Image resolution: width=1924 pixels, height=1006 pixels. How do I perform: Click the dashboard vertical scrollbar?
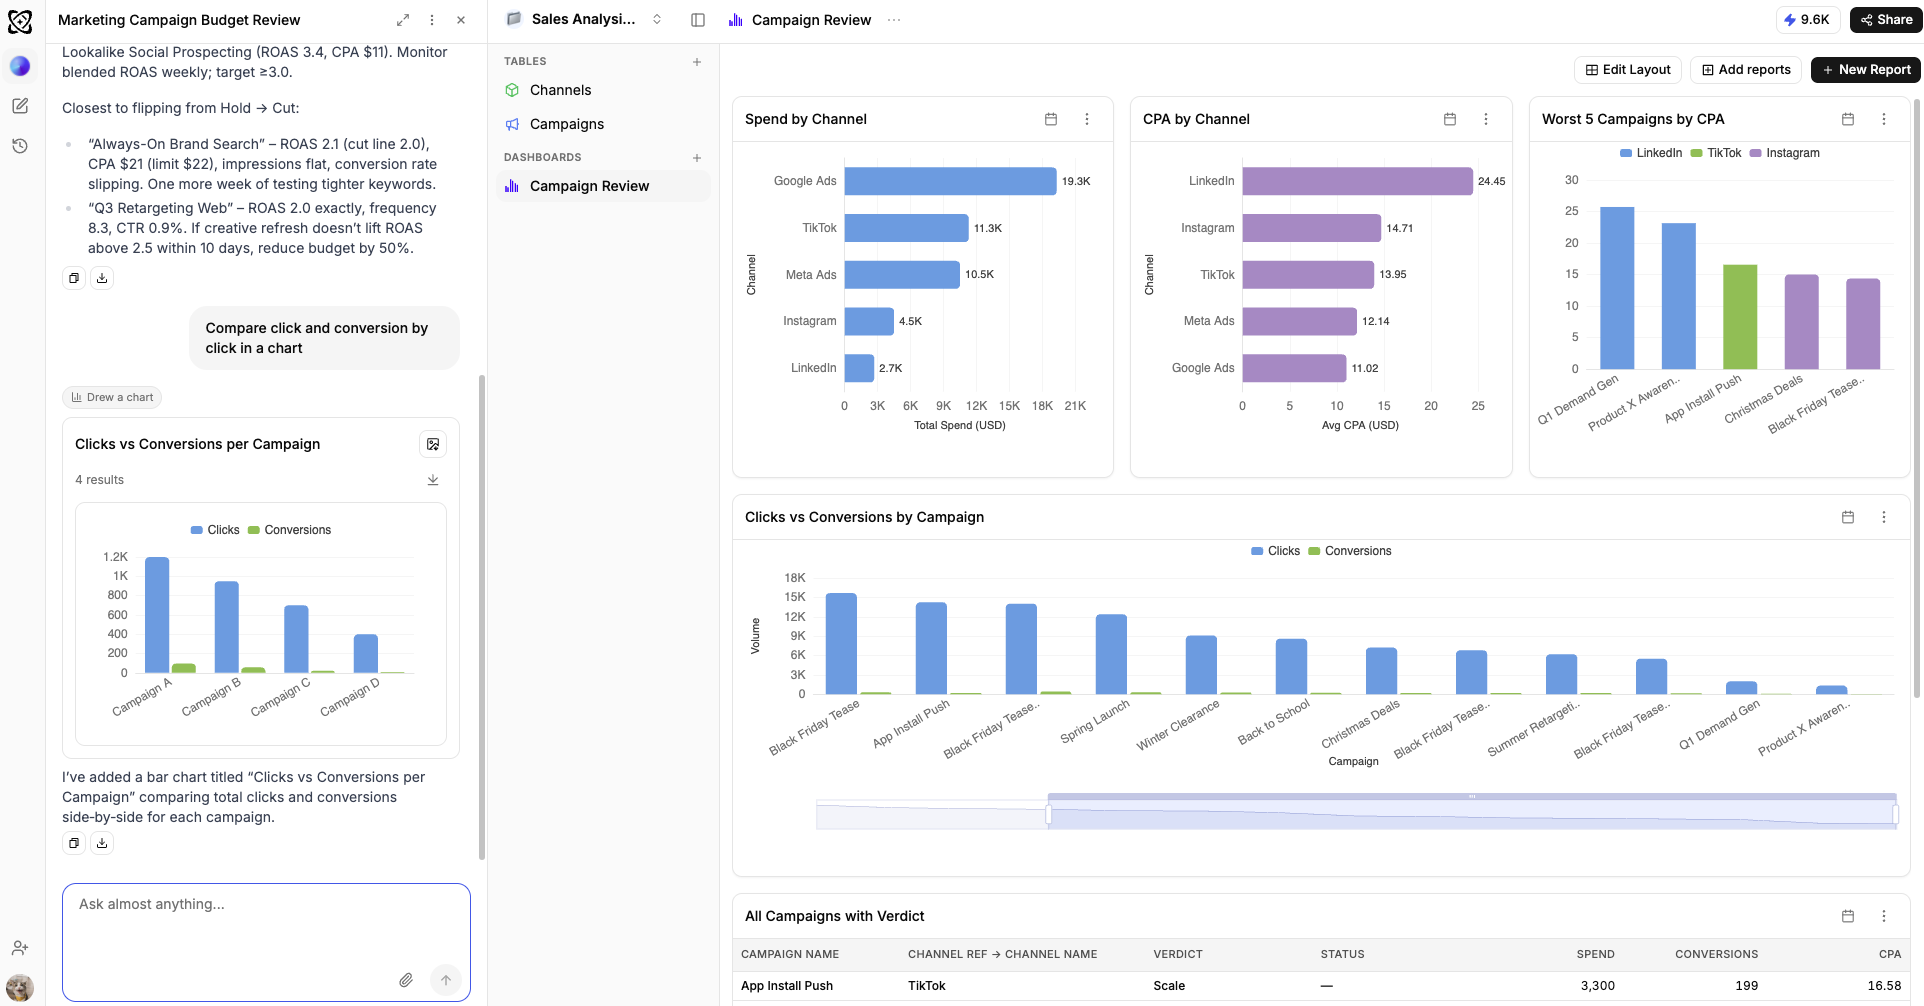point(1916,398)
